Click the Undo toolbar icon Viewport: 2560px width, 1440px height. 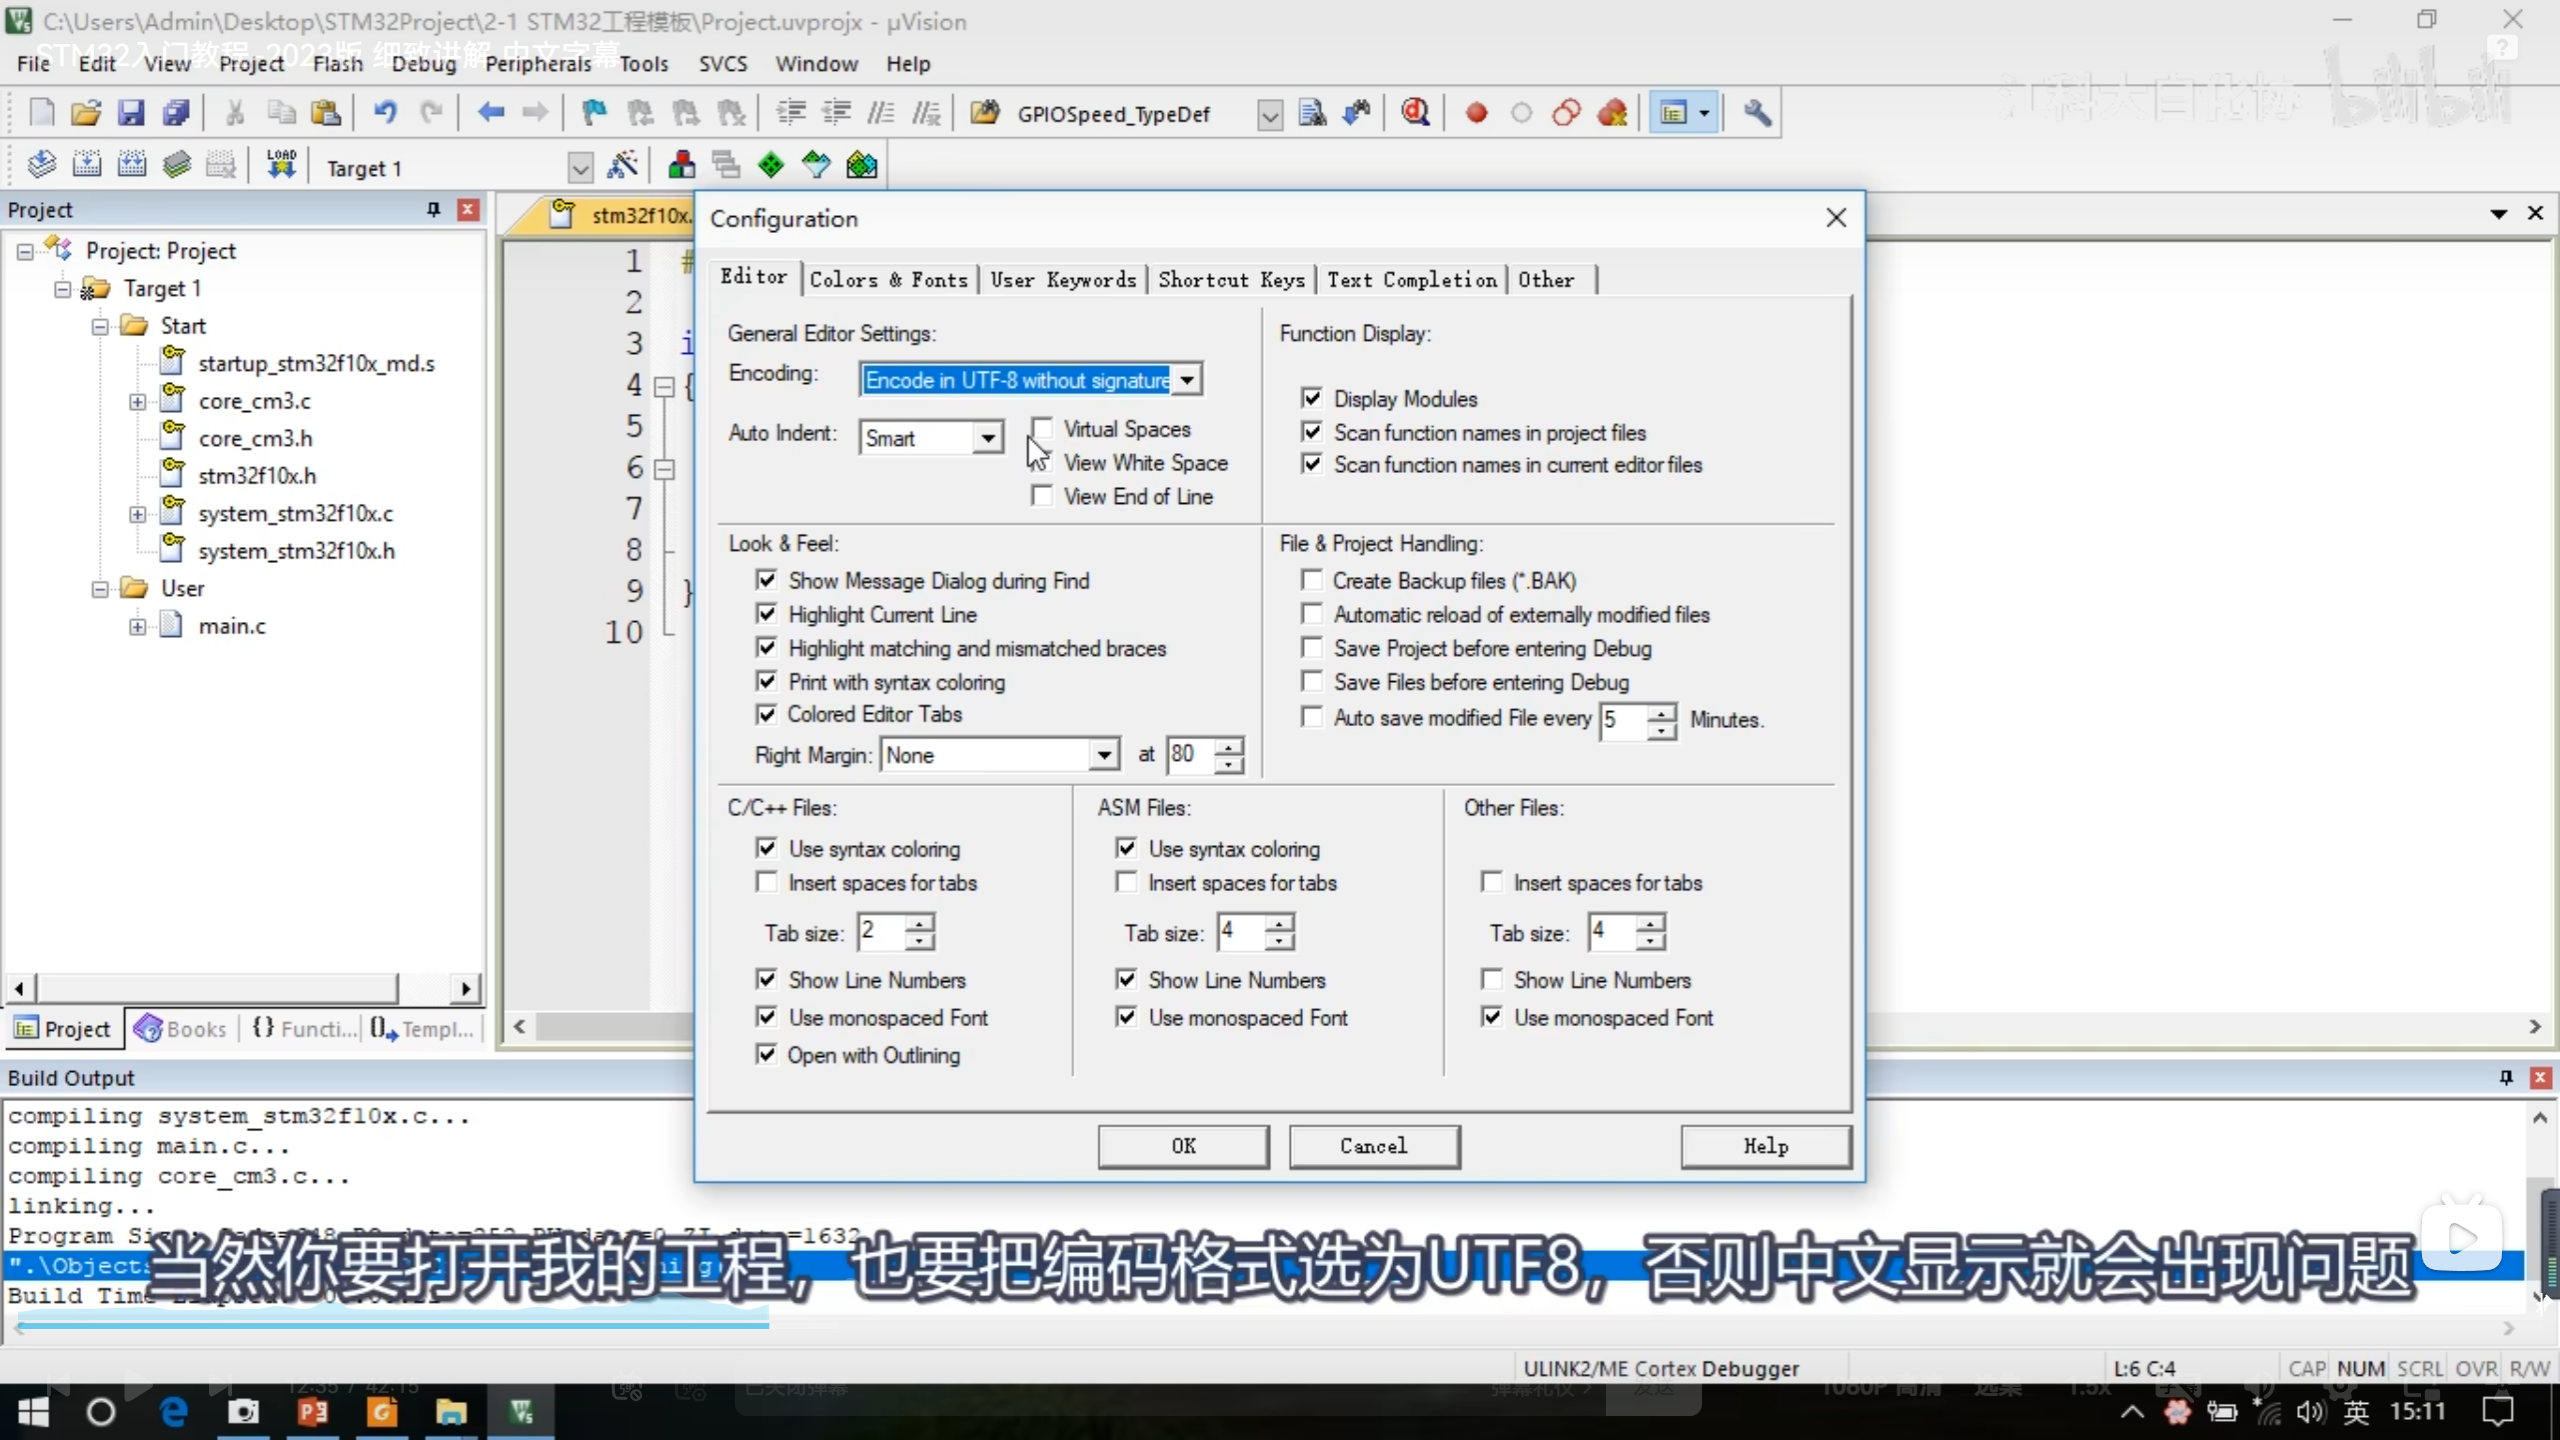(x=385, y=113)
